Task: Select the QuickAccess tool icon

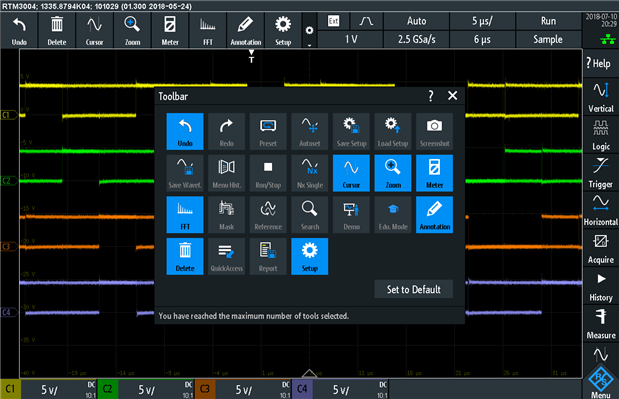Action: click(227, 256)
